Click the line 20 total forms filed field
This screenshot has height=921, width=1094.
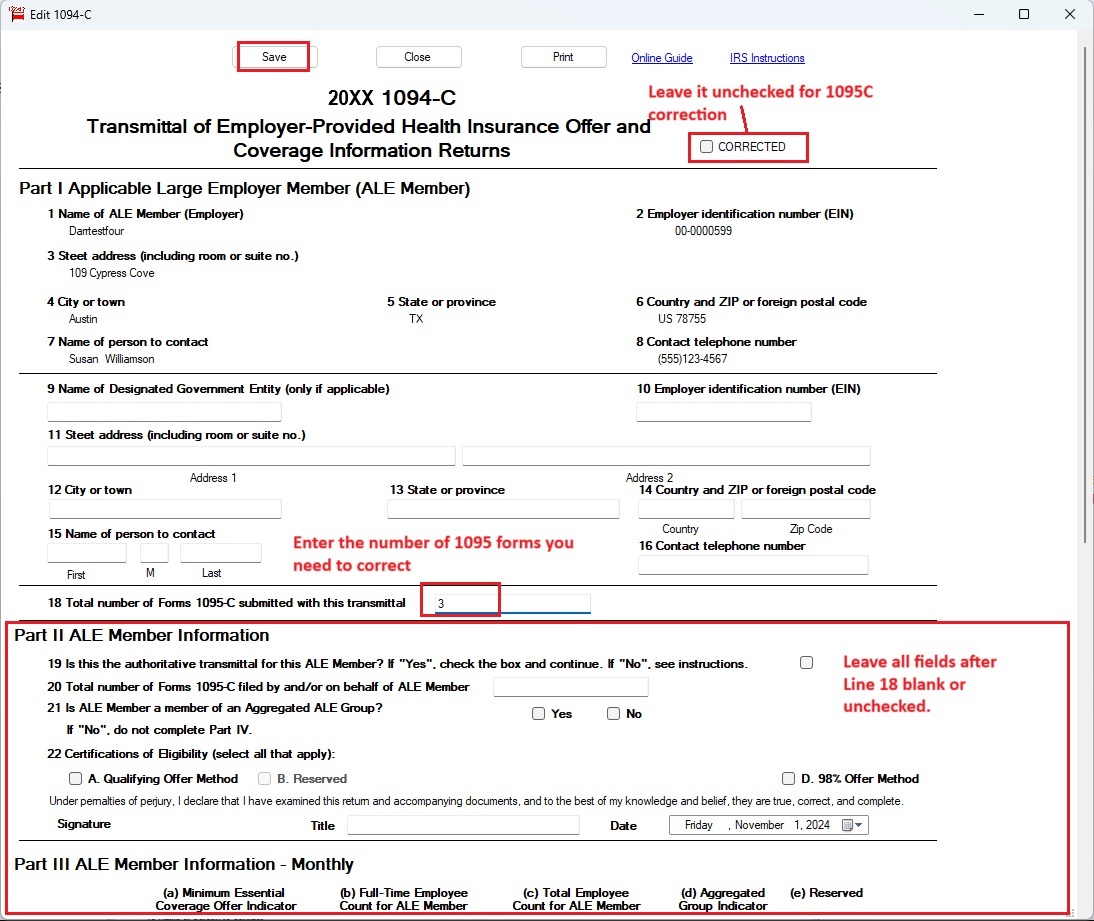pos(570,687)
